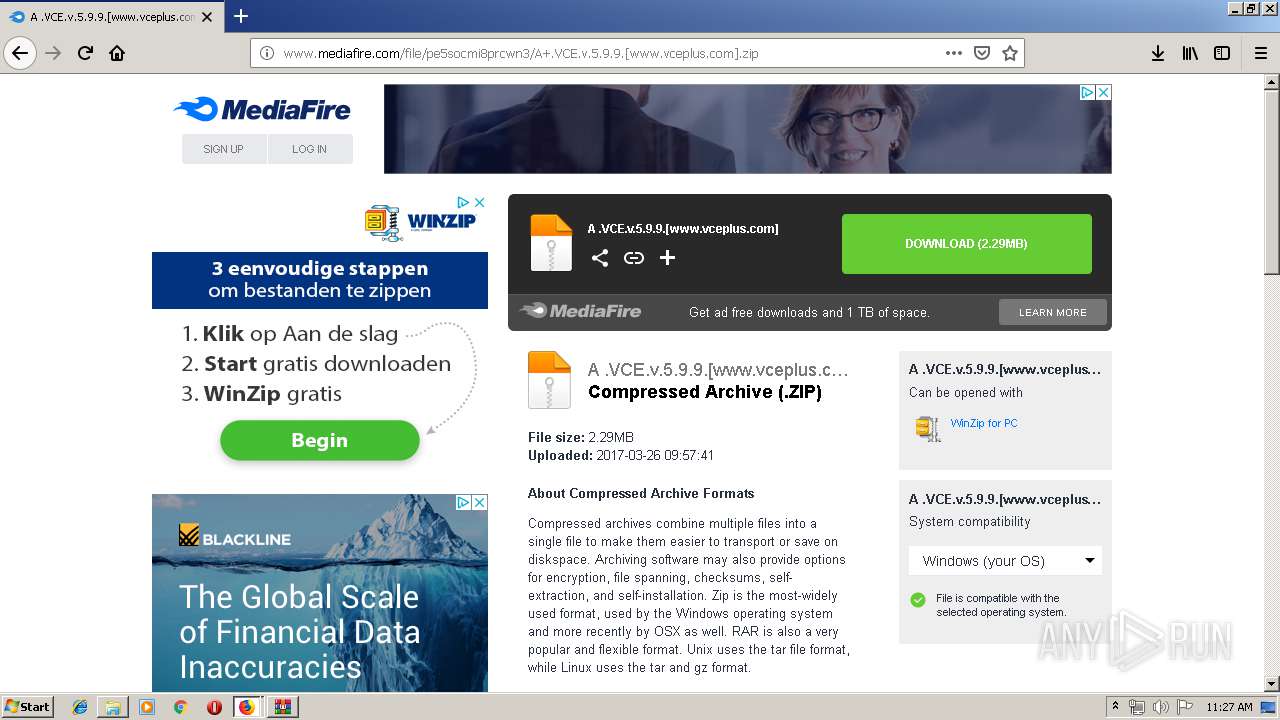Click the grey MediaFire logo in promo bar
The image size is (1280, 720).
click(580, 311)
